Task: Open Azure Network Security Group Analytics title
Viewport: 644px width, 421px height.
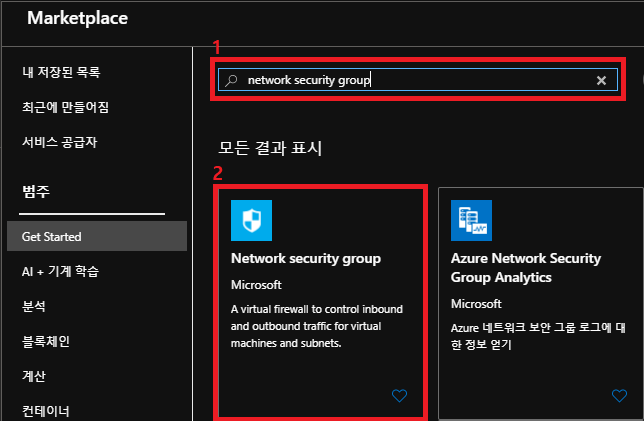Action: pyautogui.click(x=526, y=268)
